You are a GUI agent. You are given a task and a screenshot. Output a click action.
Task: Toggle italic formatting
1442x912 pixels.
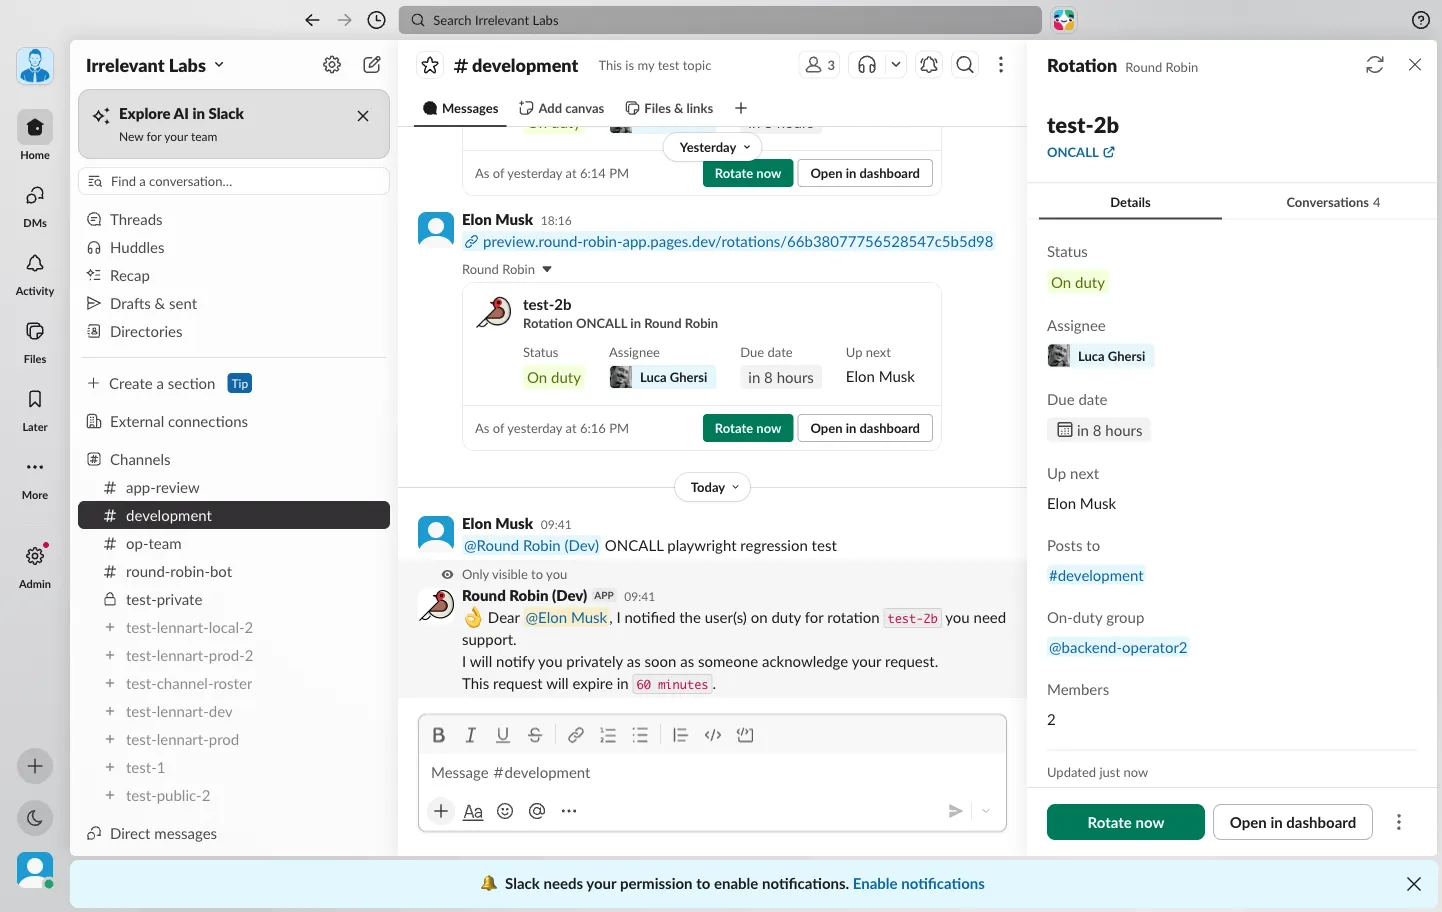[470, 735]
